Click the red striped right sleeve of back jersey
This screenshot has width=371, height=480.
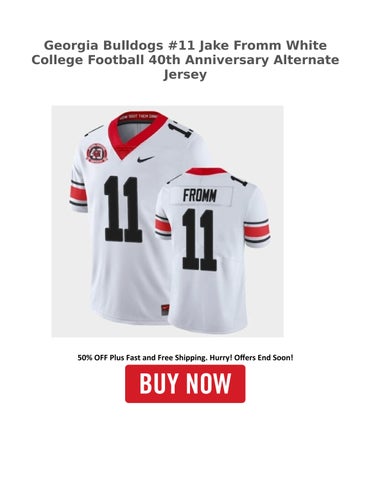point(257,231)
